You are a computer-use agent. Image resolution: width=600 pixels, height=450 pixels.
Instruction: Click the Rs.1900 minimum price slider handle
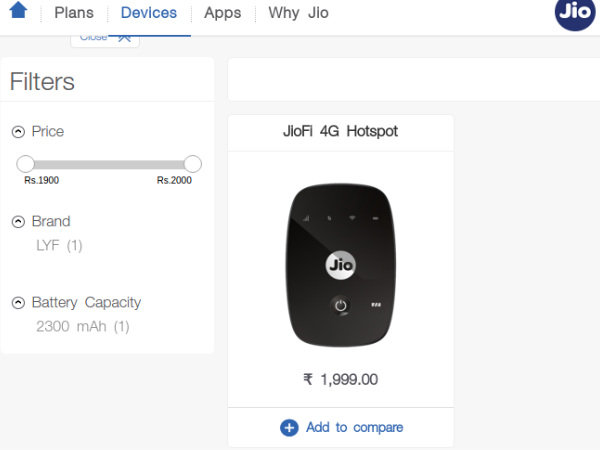pos(26,164)
